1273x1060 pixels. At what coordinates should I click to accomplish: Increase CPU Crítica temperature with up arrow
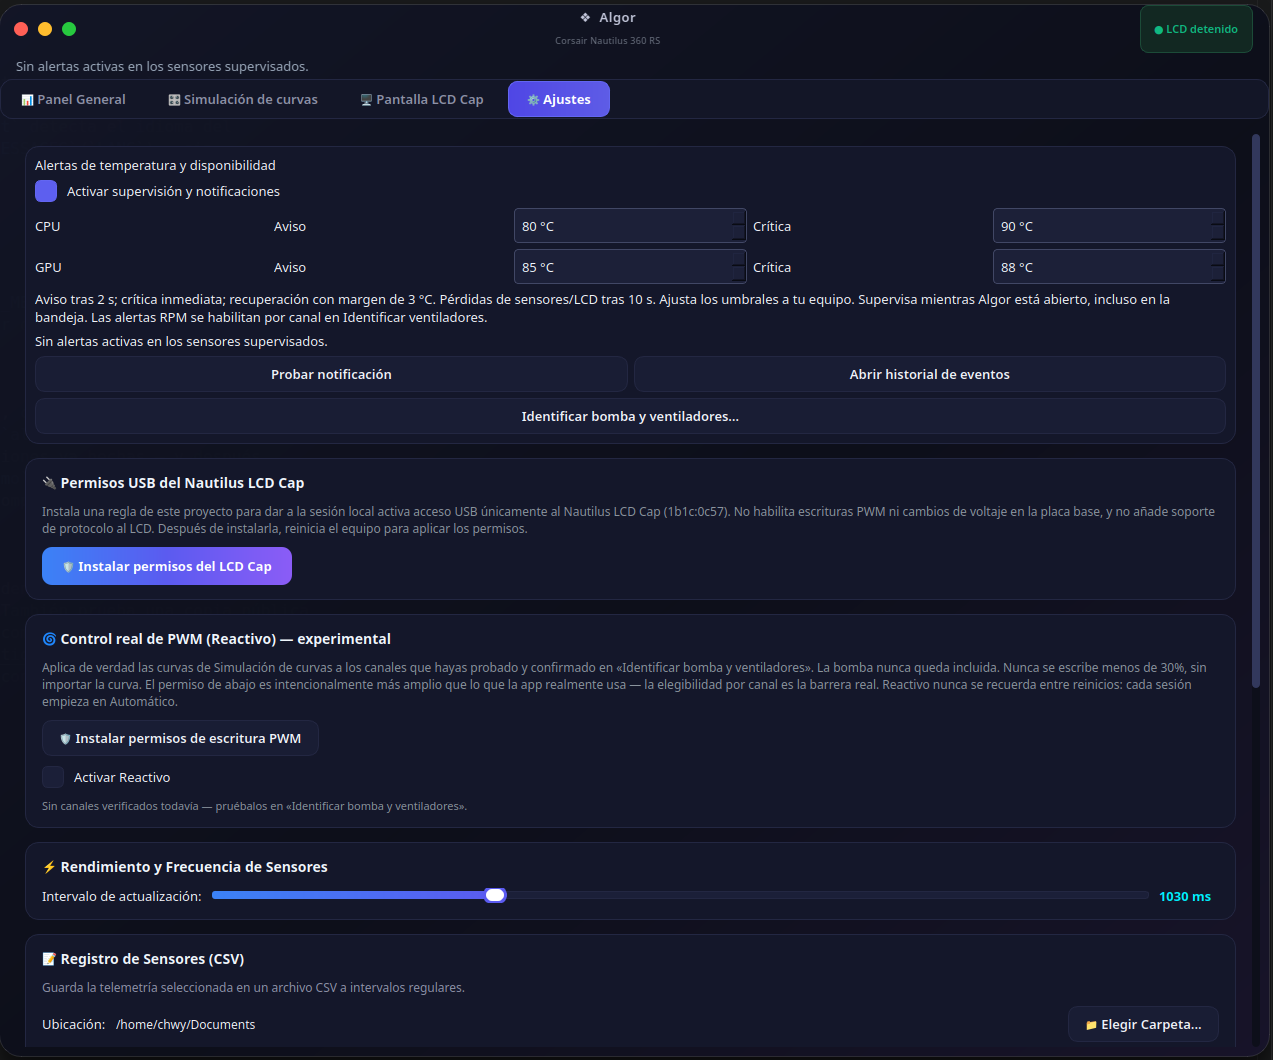click(x=1218, y=217)
